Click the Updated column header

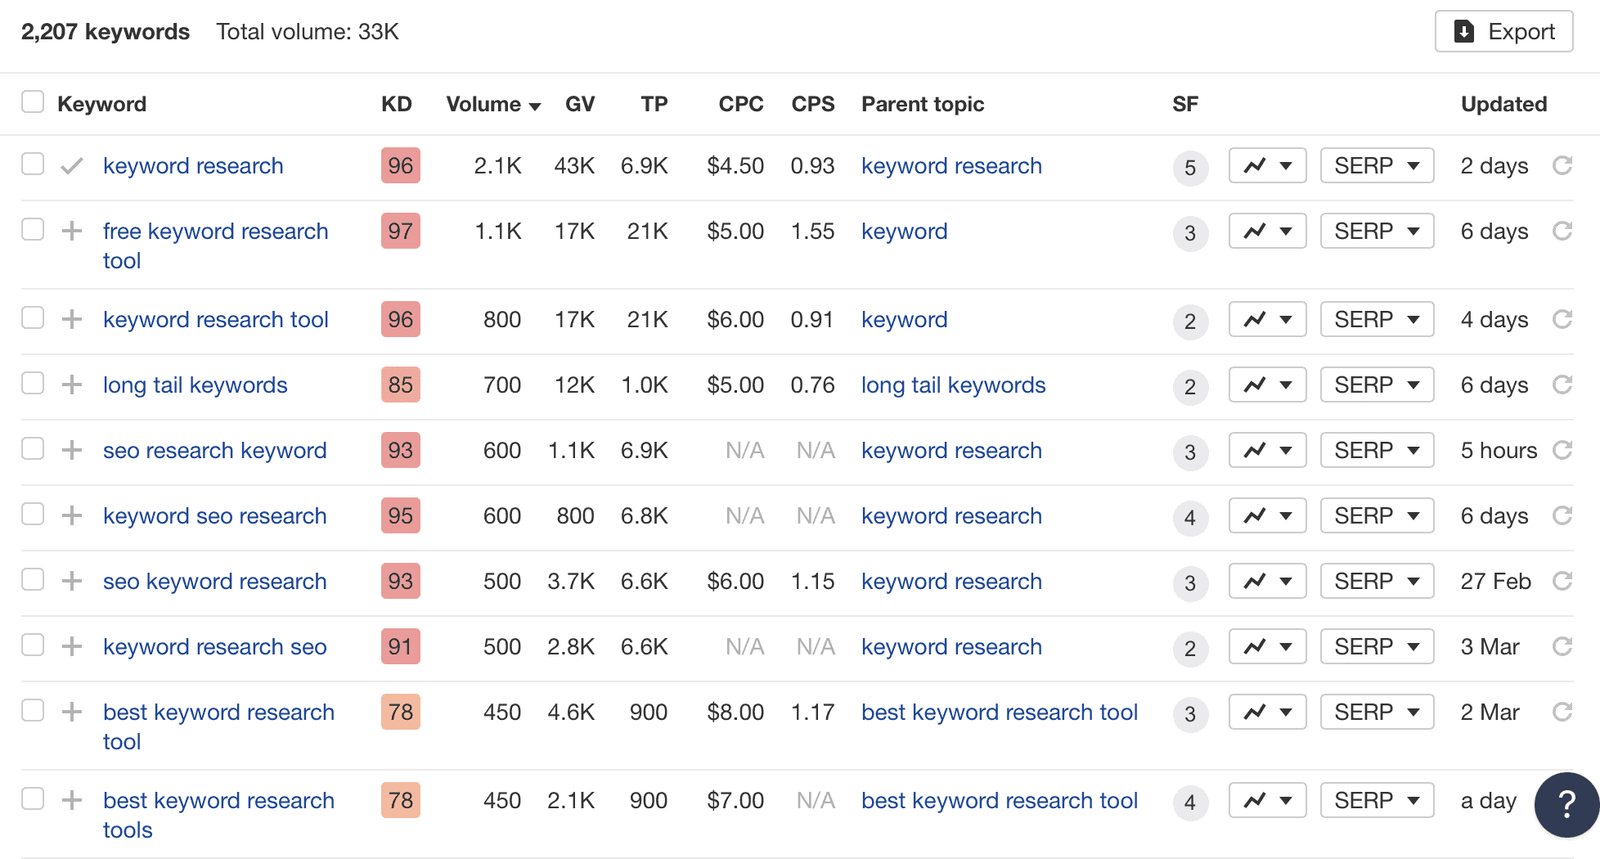pos(1504,104)
